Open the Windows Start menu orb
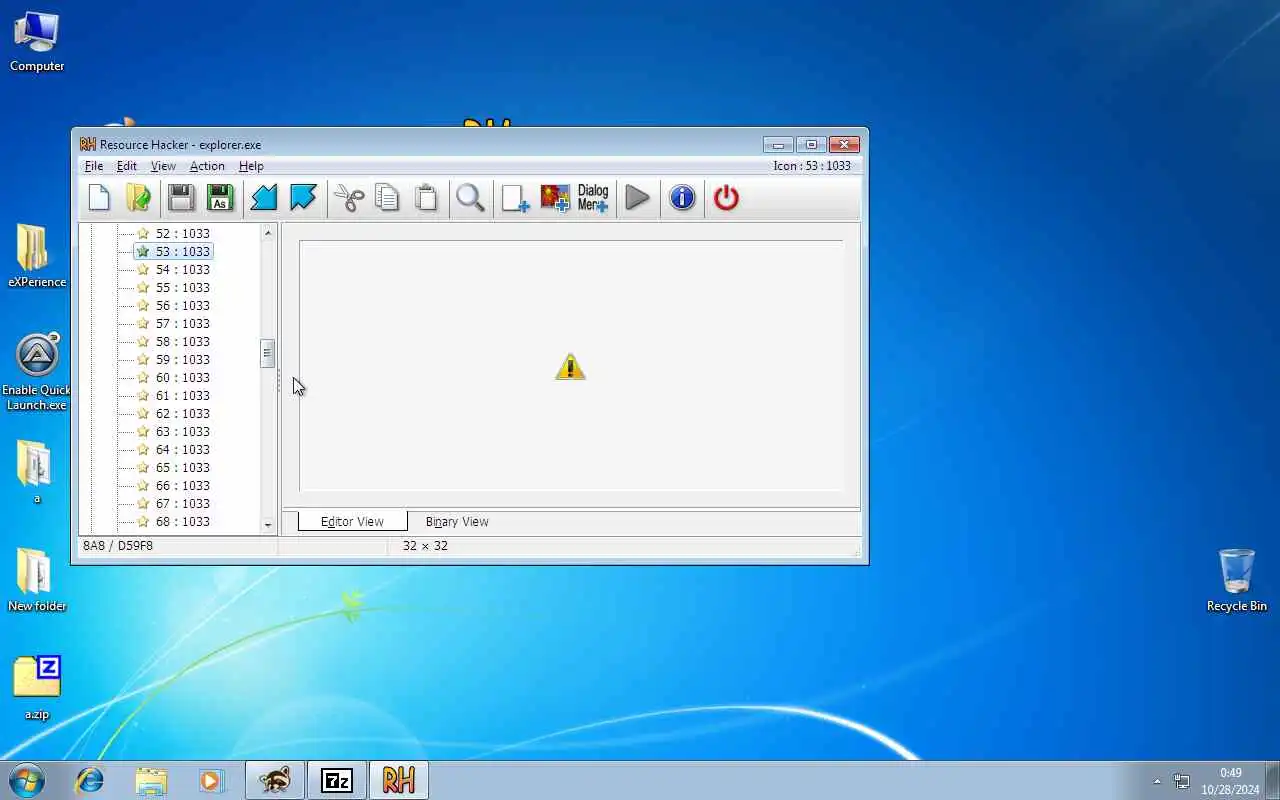The width and height of the screenshot is (1280, 800). pos(27,780)
